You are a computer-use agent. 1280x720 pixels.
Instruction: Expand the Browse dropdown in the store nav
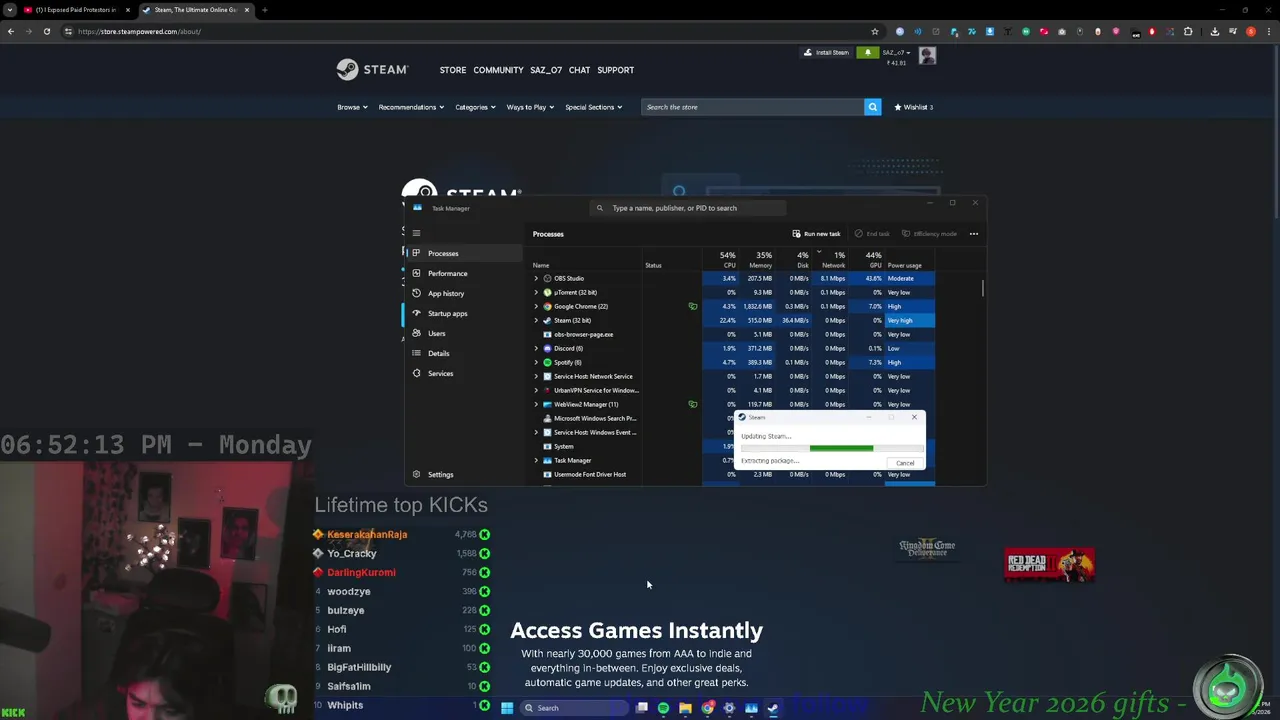coord(352,107)
